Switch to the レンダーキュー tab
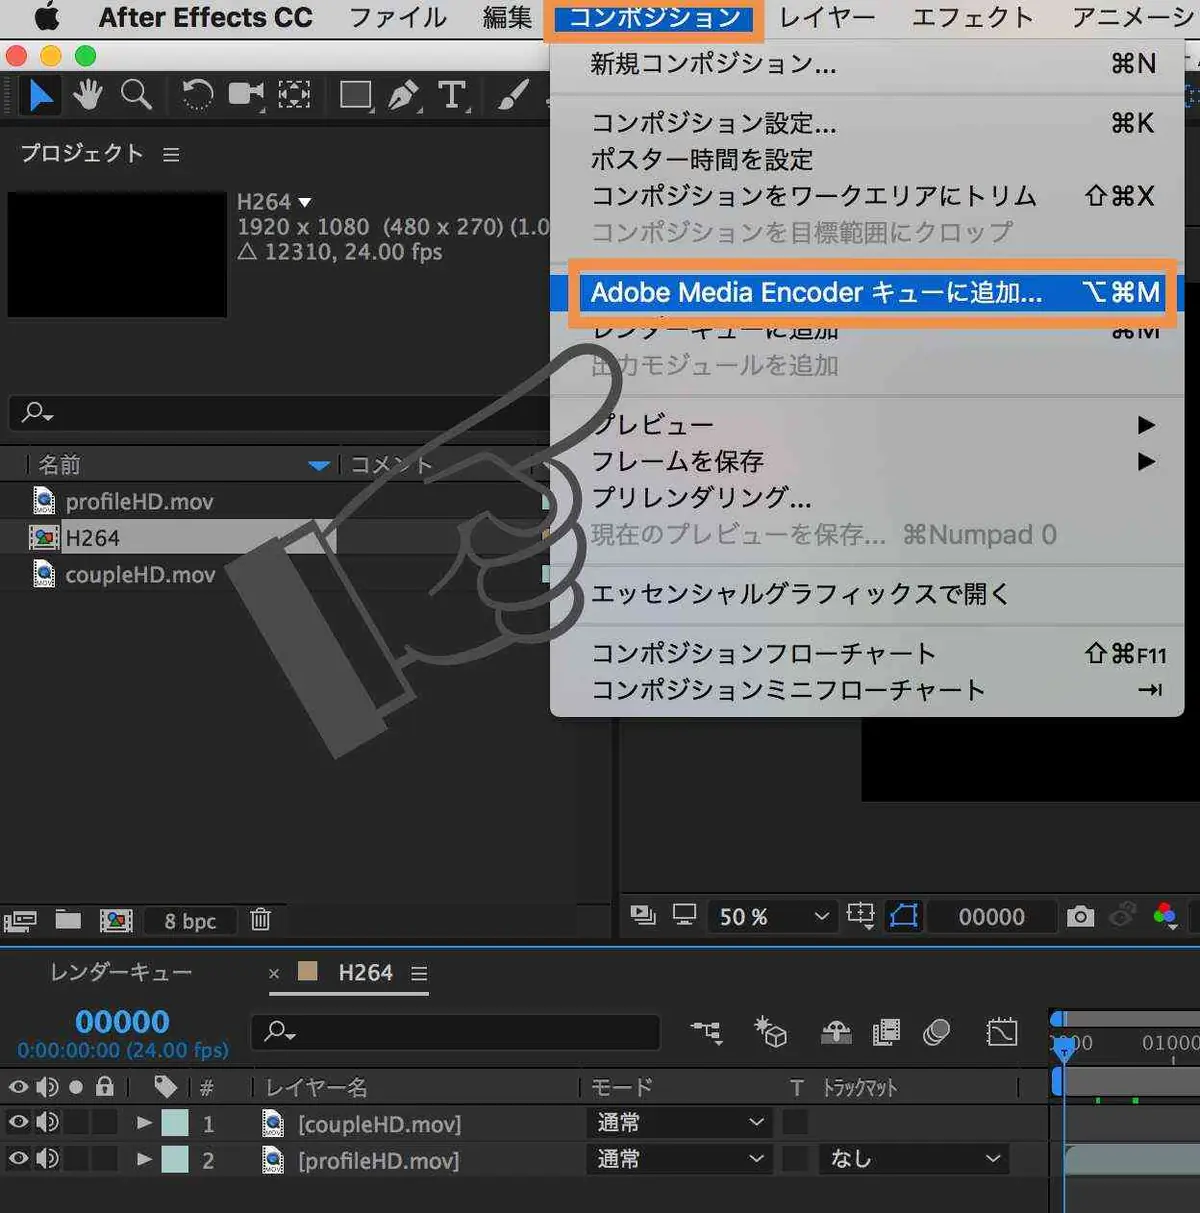This screenshot has height=1213, width=1200. (120, 972)
